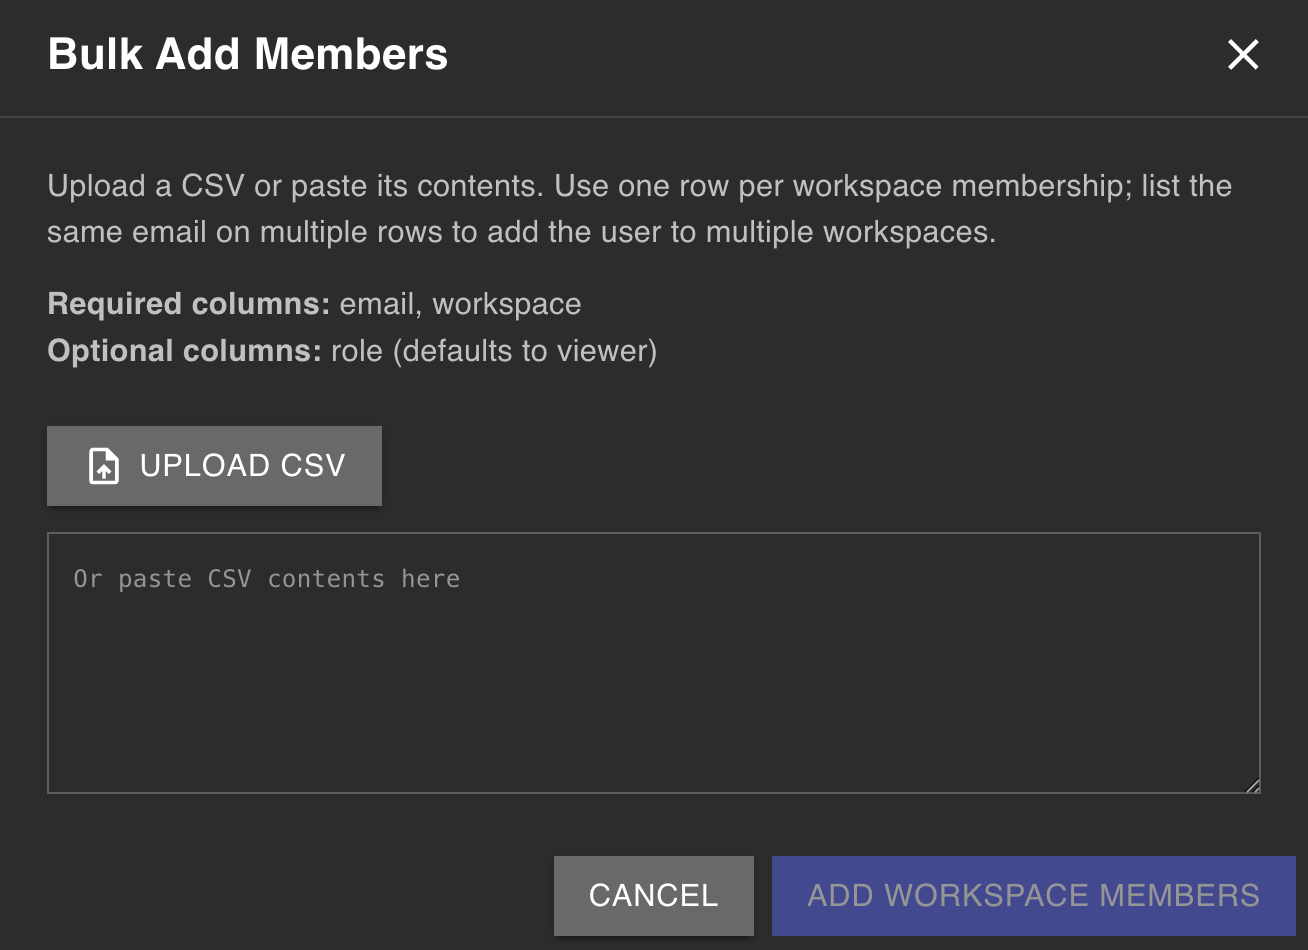Click the text area resize grip
The image size is (1308, 950).
(1253, 786)
